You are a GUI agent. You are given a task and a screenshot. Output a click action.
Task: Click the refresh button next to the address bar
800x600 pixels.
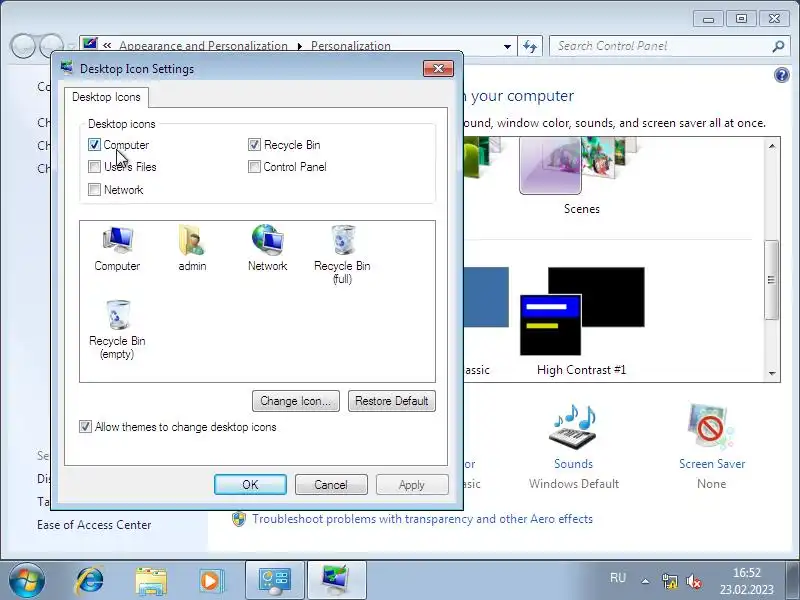[530, 46]
